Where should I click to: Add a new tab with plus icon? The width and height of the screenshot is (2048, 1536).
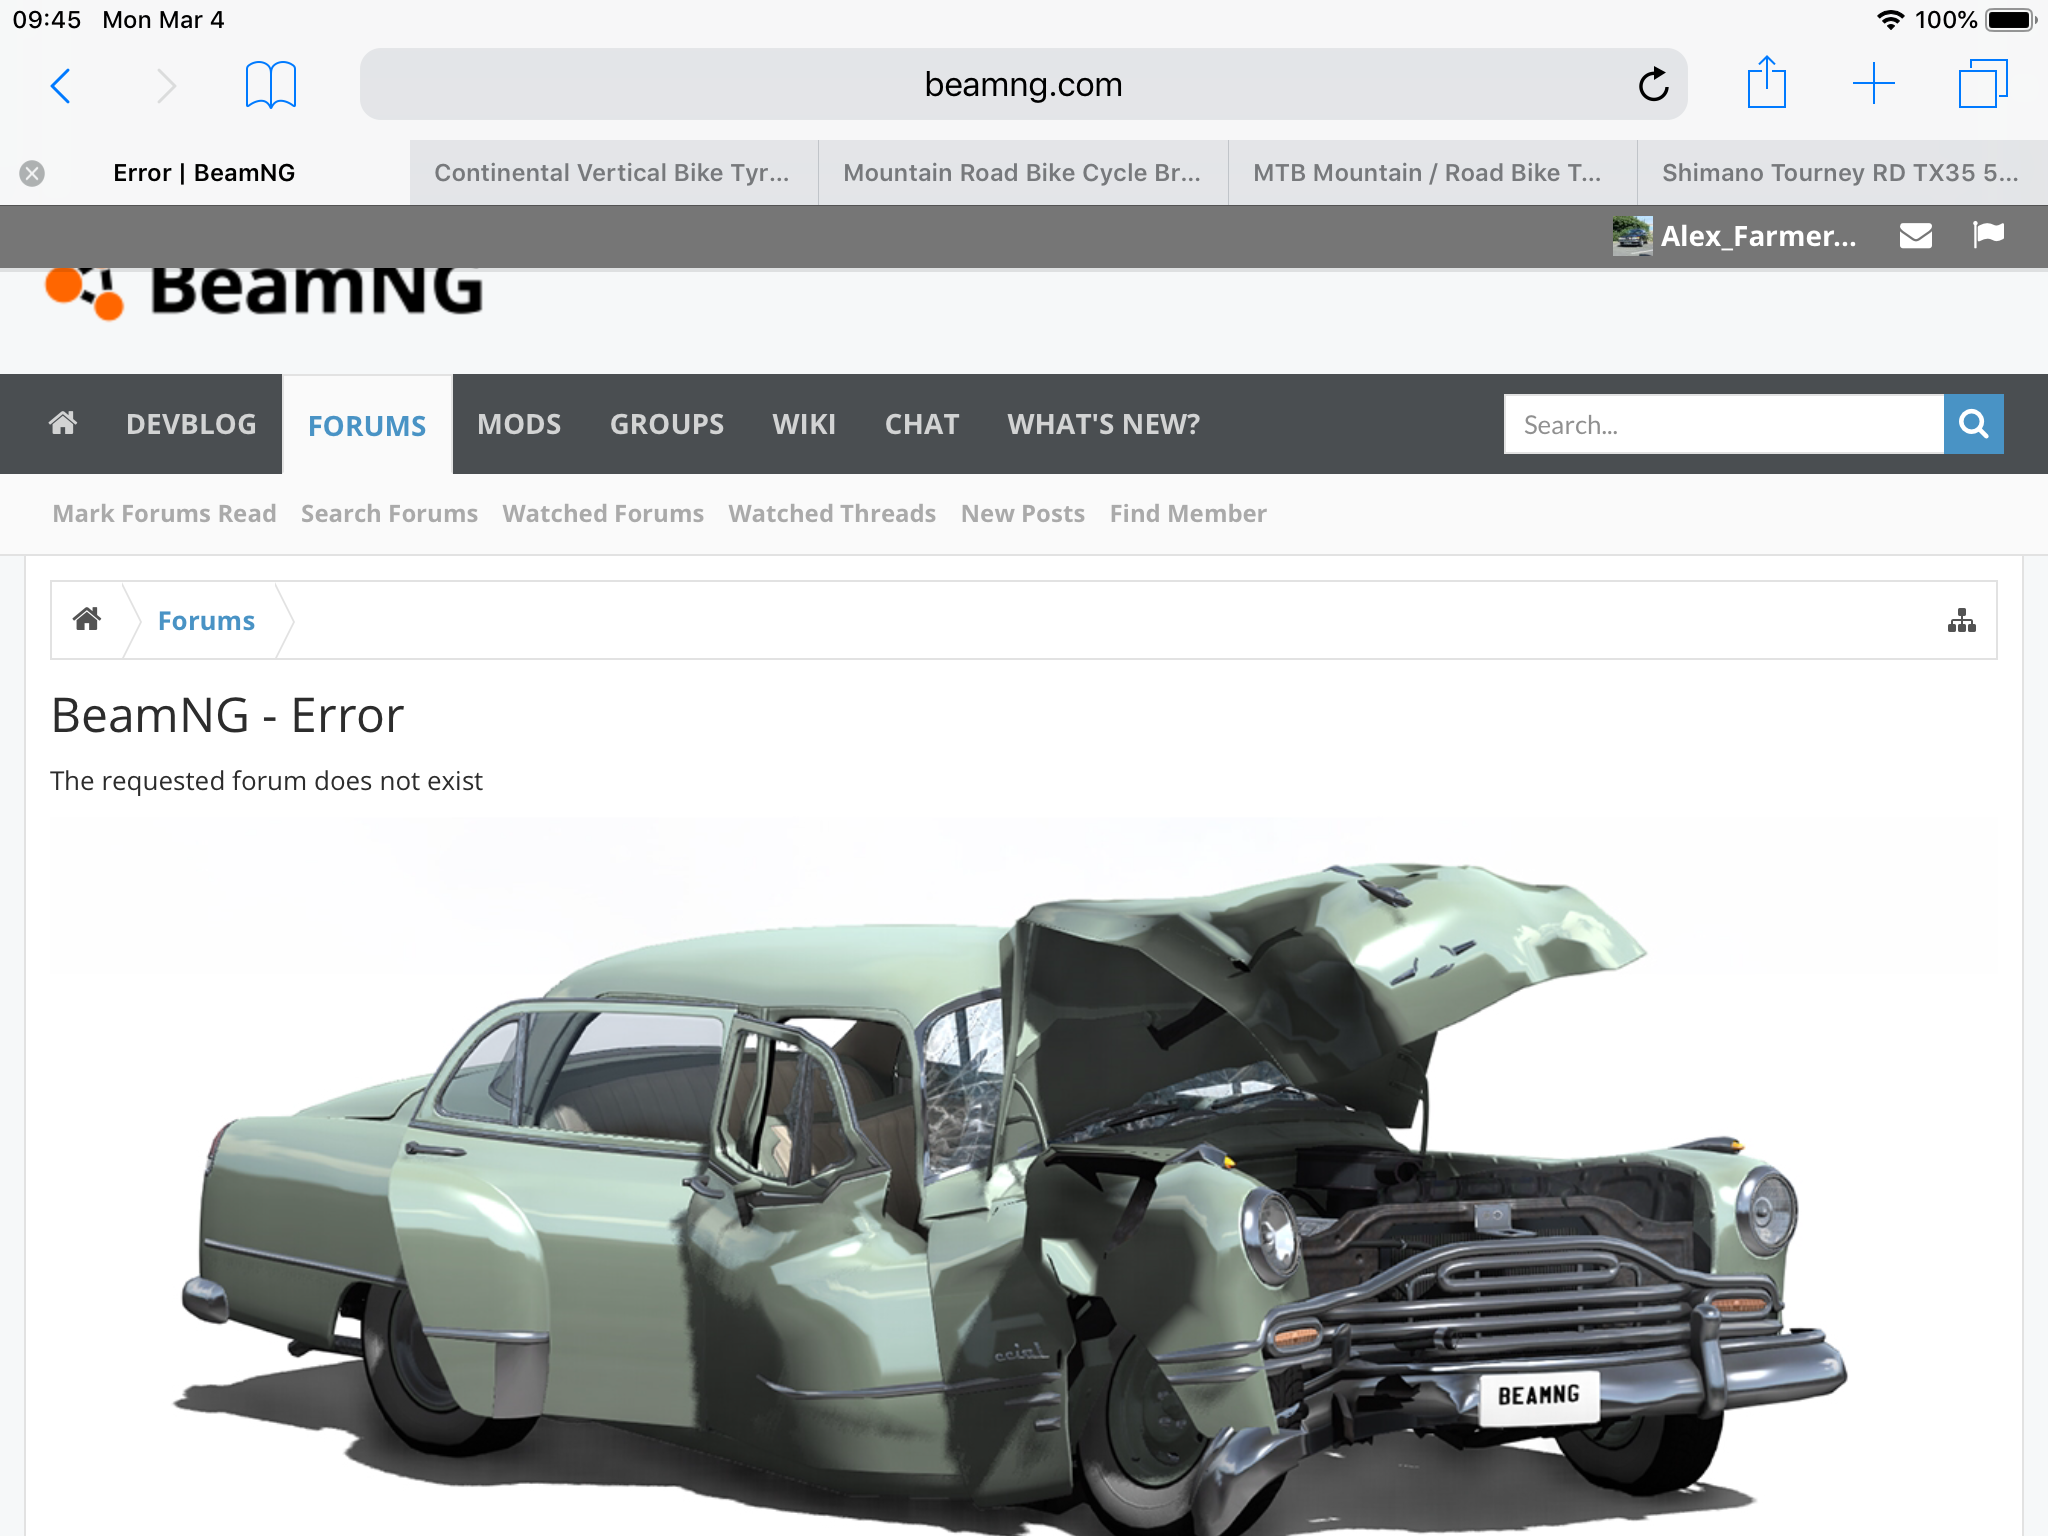point(1874,84)
